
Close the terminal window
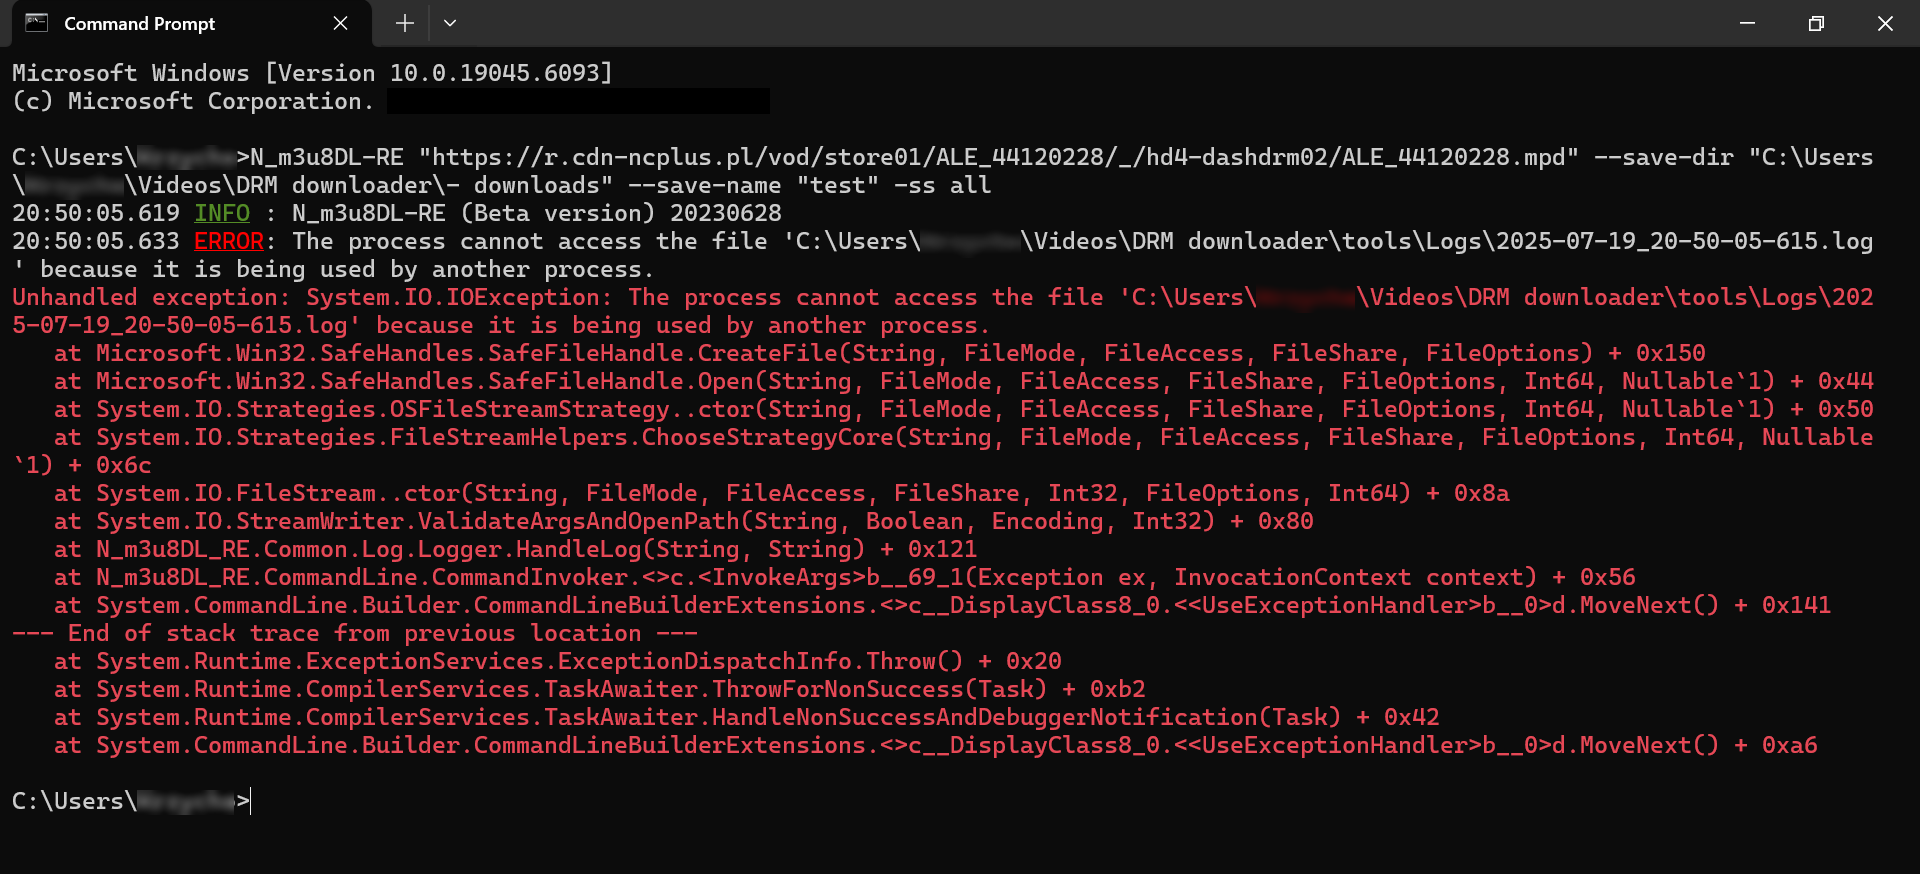pos(1885,23)
